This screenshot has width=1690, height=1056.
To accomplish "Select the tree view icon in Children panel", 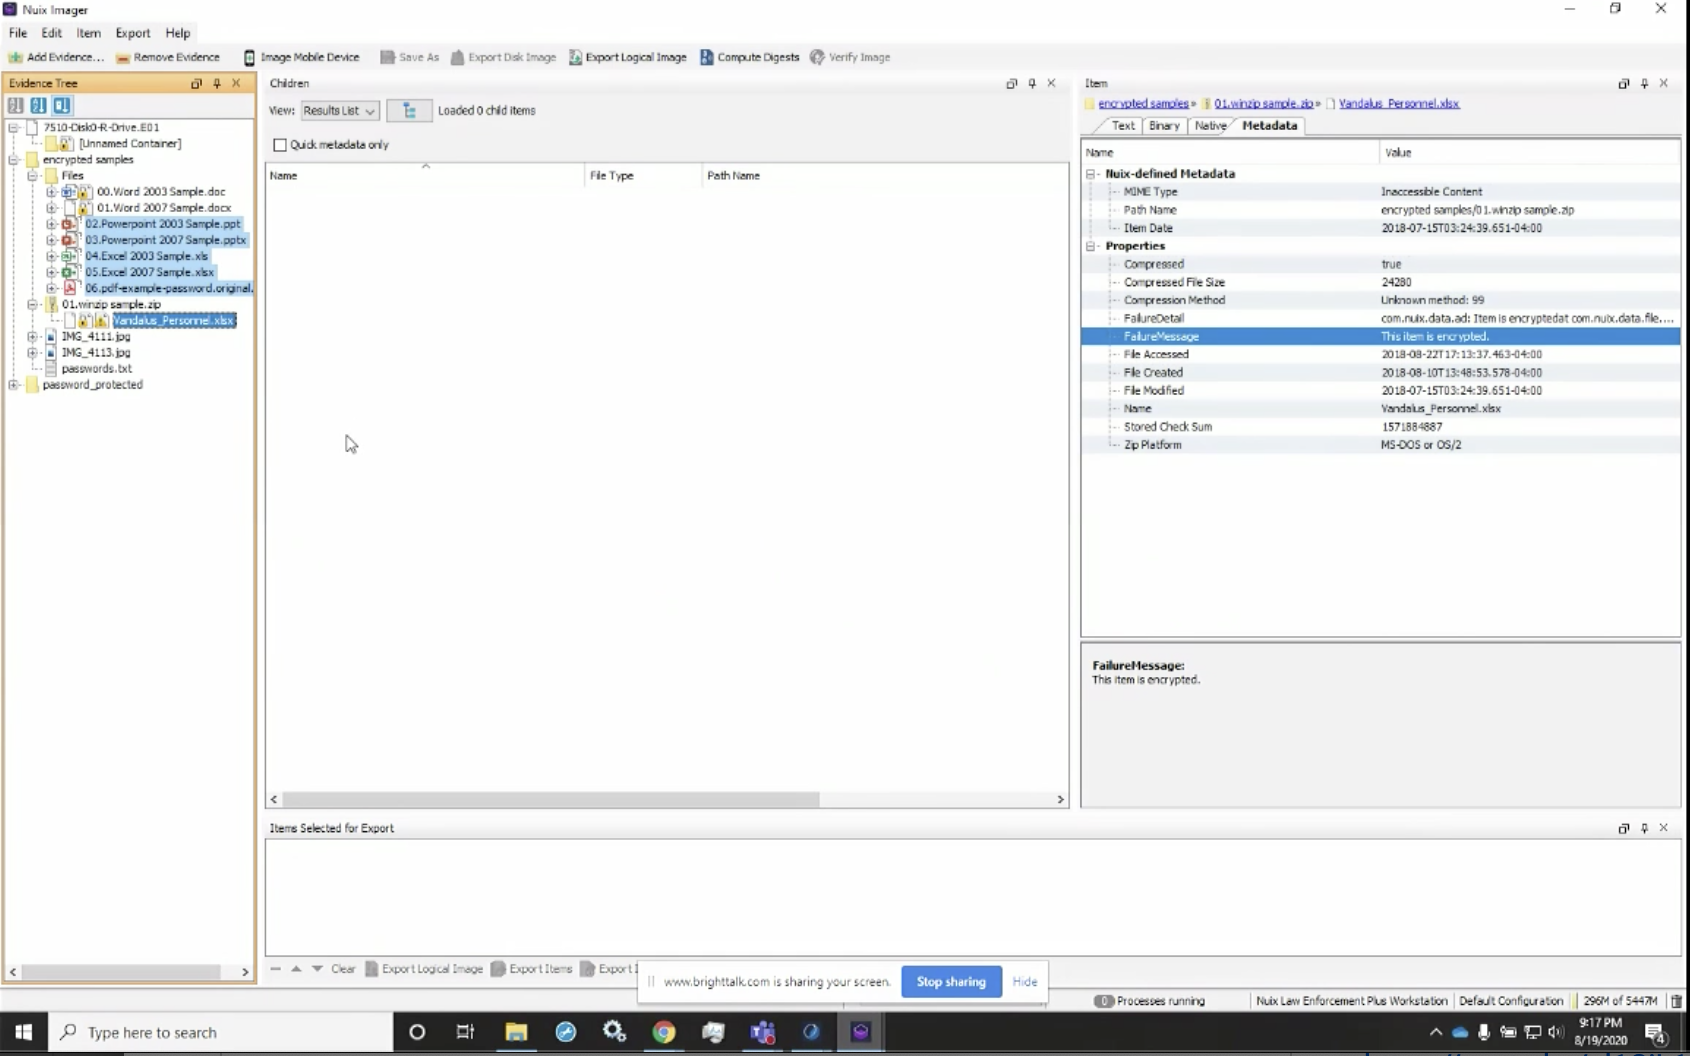I will point(408,110).
